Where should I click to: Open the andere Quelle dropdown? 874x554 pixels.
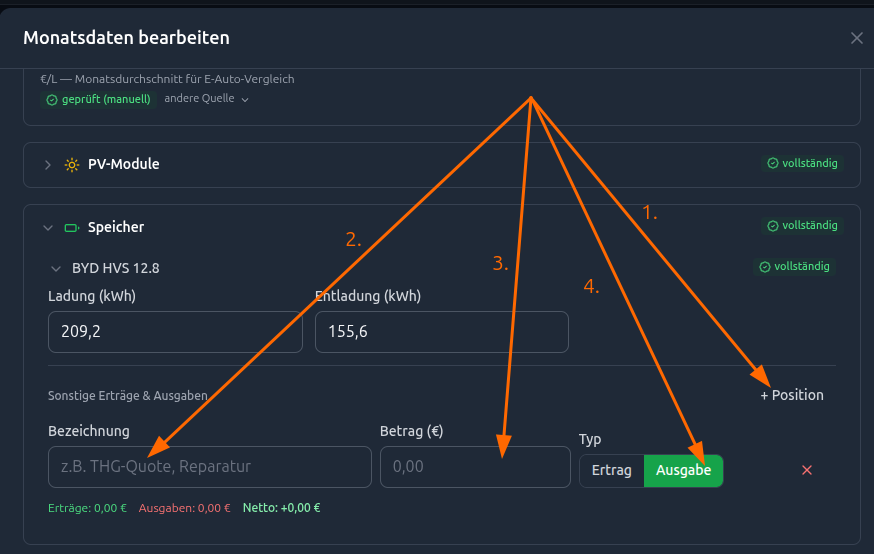206,99
